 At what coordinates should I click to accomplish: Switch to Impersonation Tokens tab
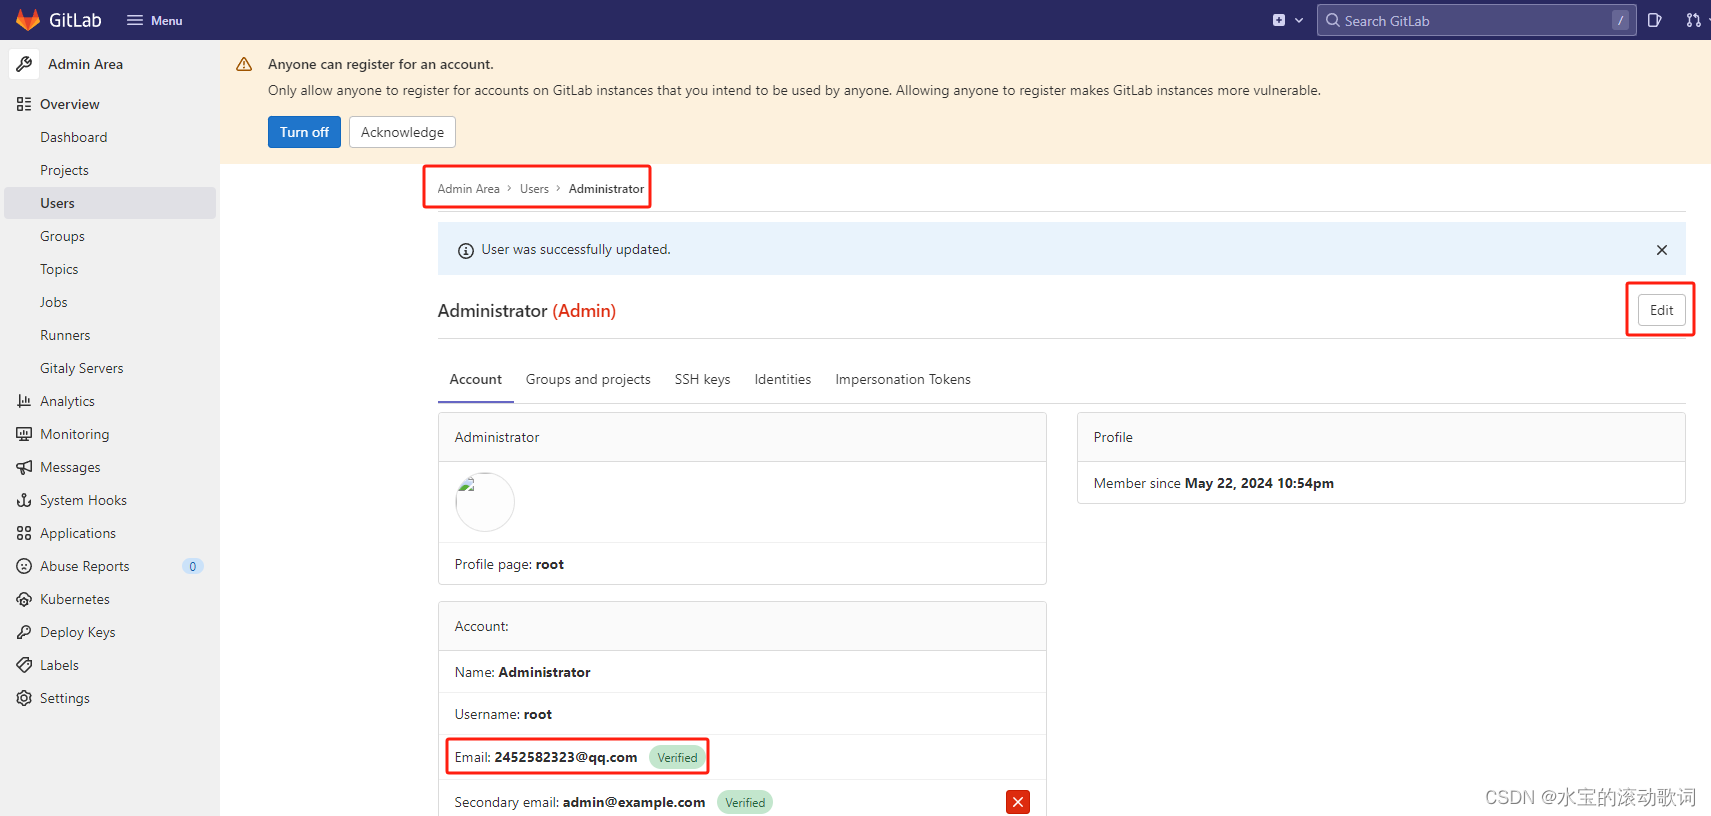(x=903, y=380)
